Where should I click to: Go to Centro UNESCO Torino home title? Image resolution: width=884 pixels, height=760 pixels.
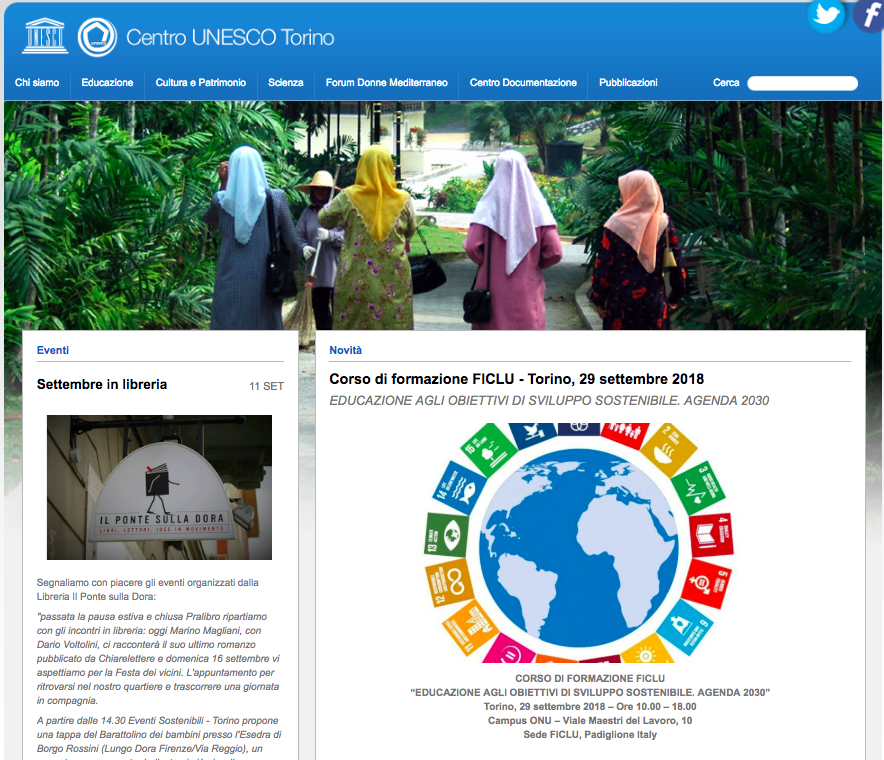tap(230, 37)
